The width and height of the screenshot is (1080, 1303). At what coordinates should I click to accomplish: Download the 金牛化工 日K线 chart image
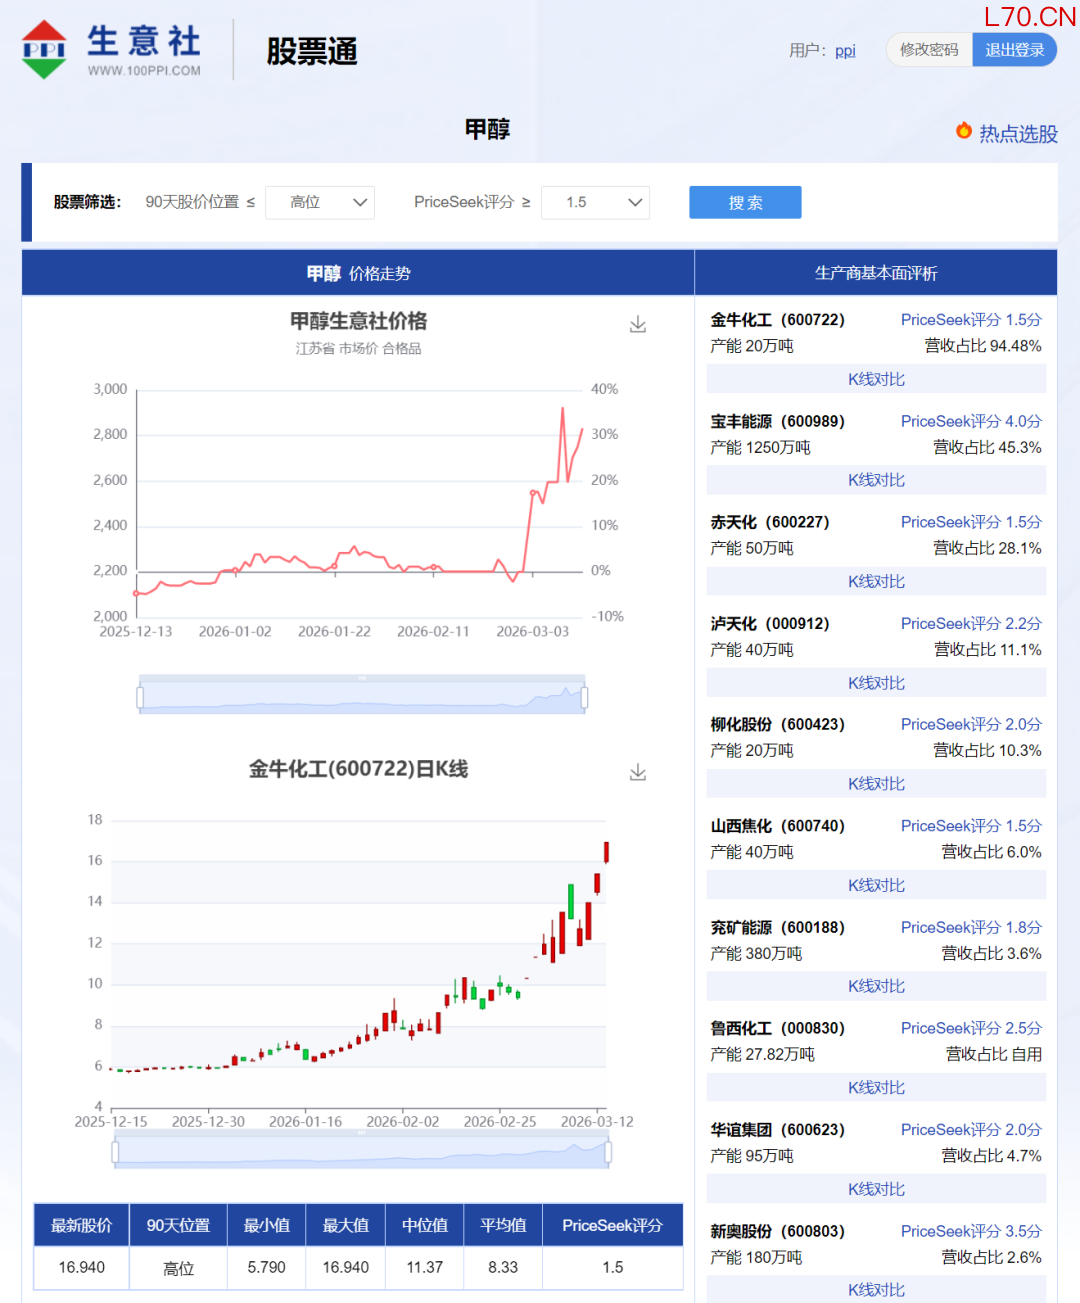[x=638, y=773]
